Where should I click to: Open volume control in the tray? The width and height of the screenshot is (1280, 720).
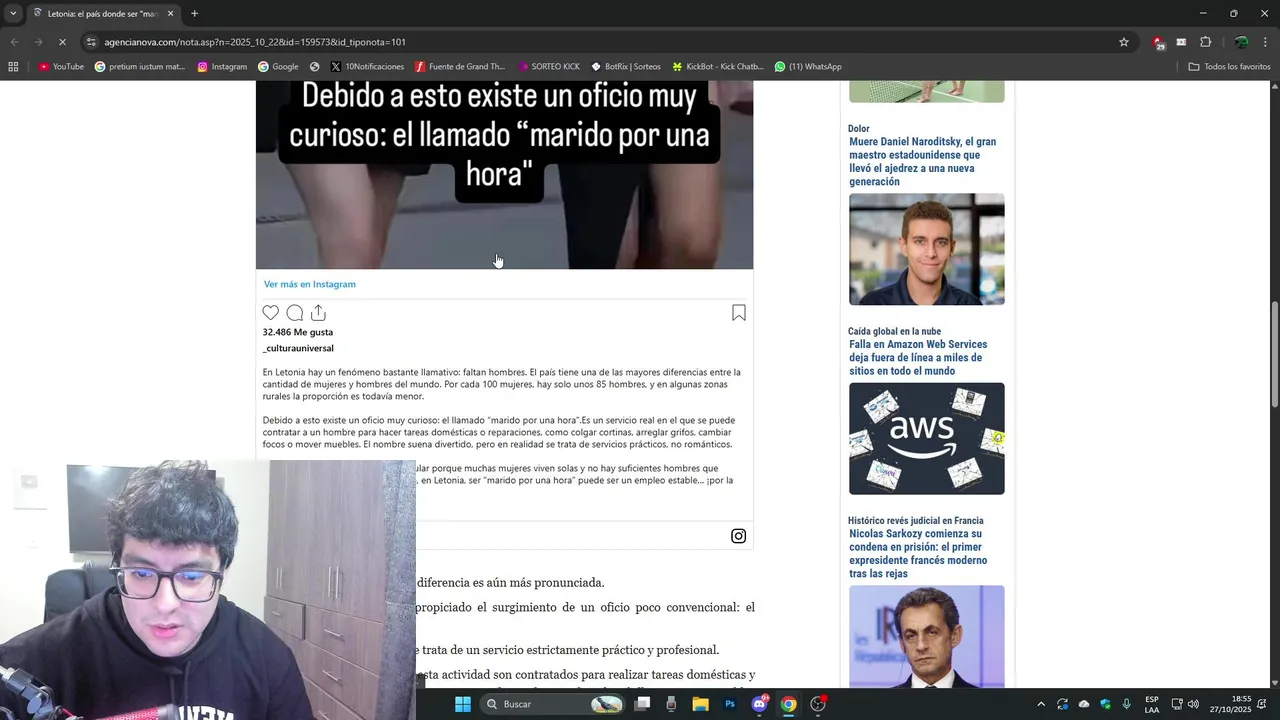[x=1193, y=704]
